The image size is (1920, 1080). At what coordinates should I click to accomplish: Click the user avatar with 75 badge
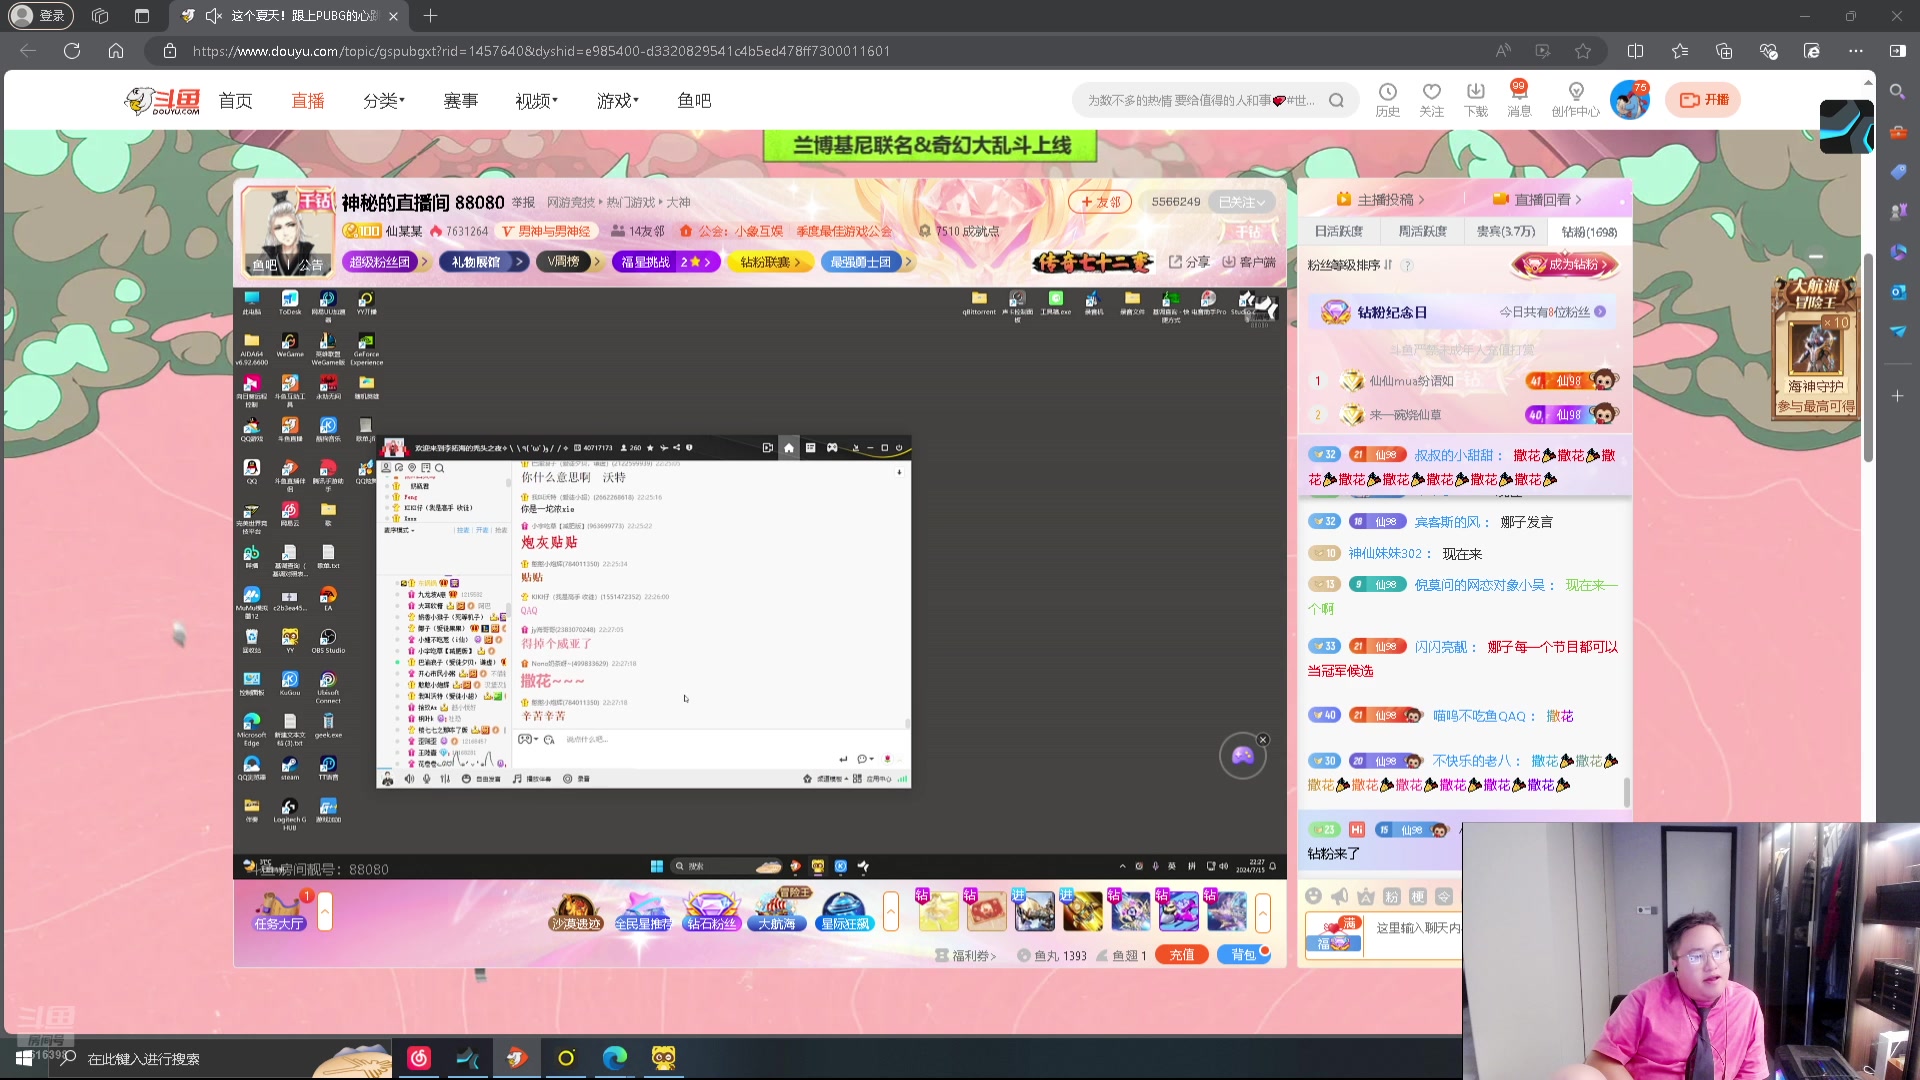click(x=1629, y=100)
